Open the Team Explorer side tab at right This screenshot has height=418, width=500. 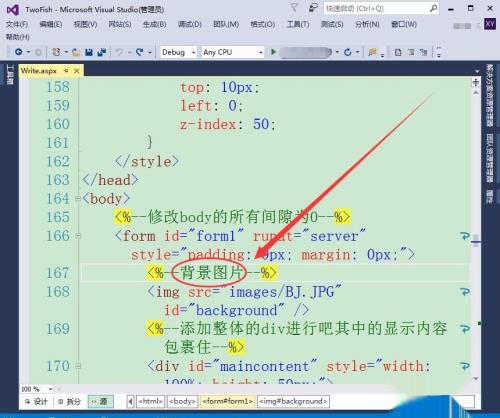pyautogui.click(x=489, y=157)
